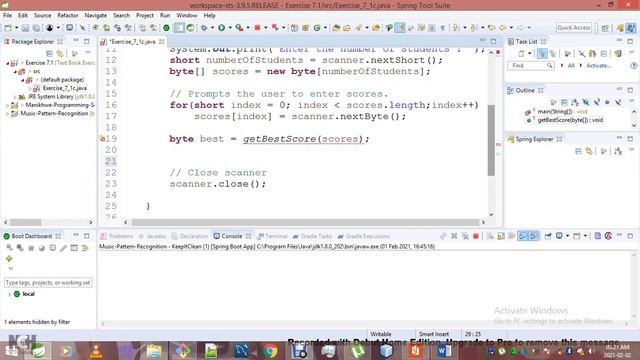Click the pencil edit icon in Boot Dashboard
Screen dimensions: 640x360
(63, 248)
